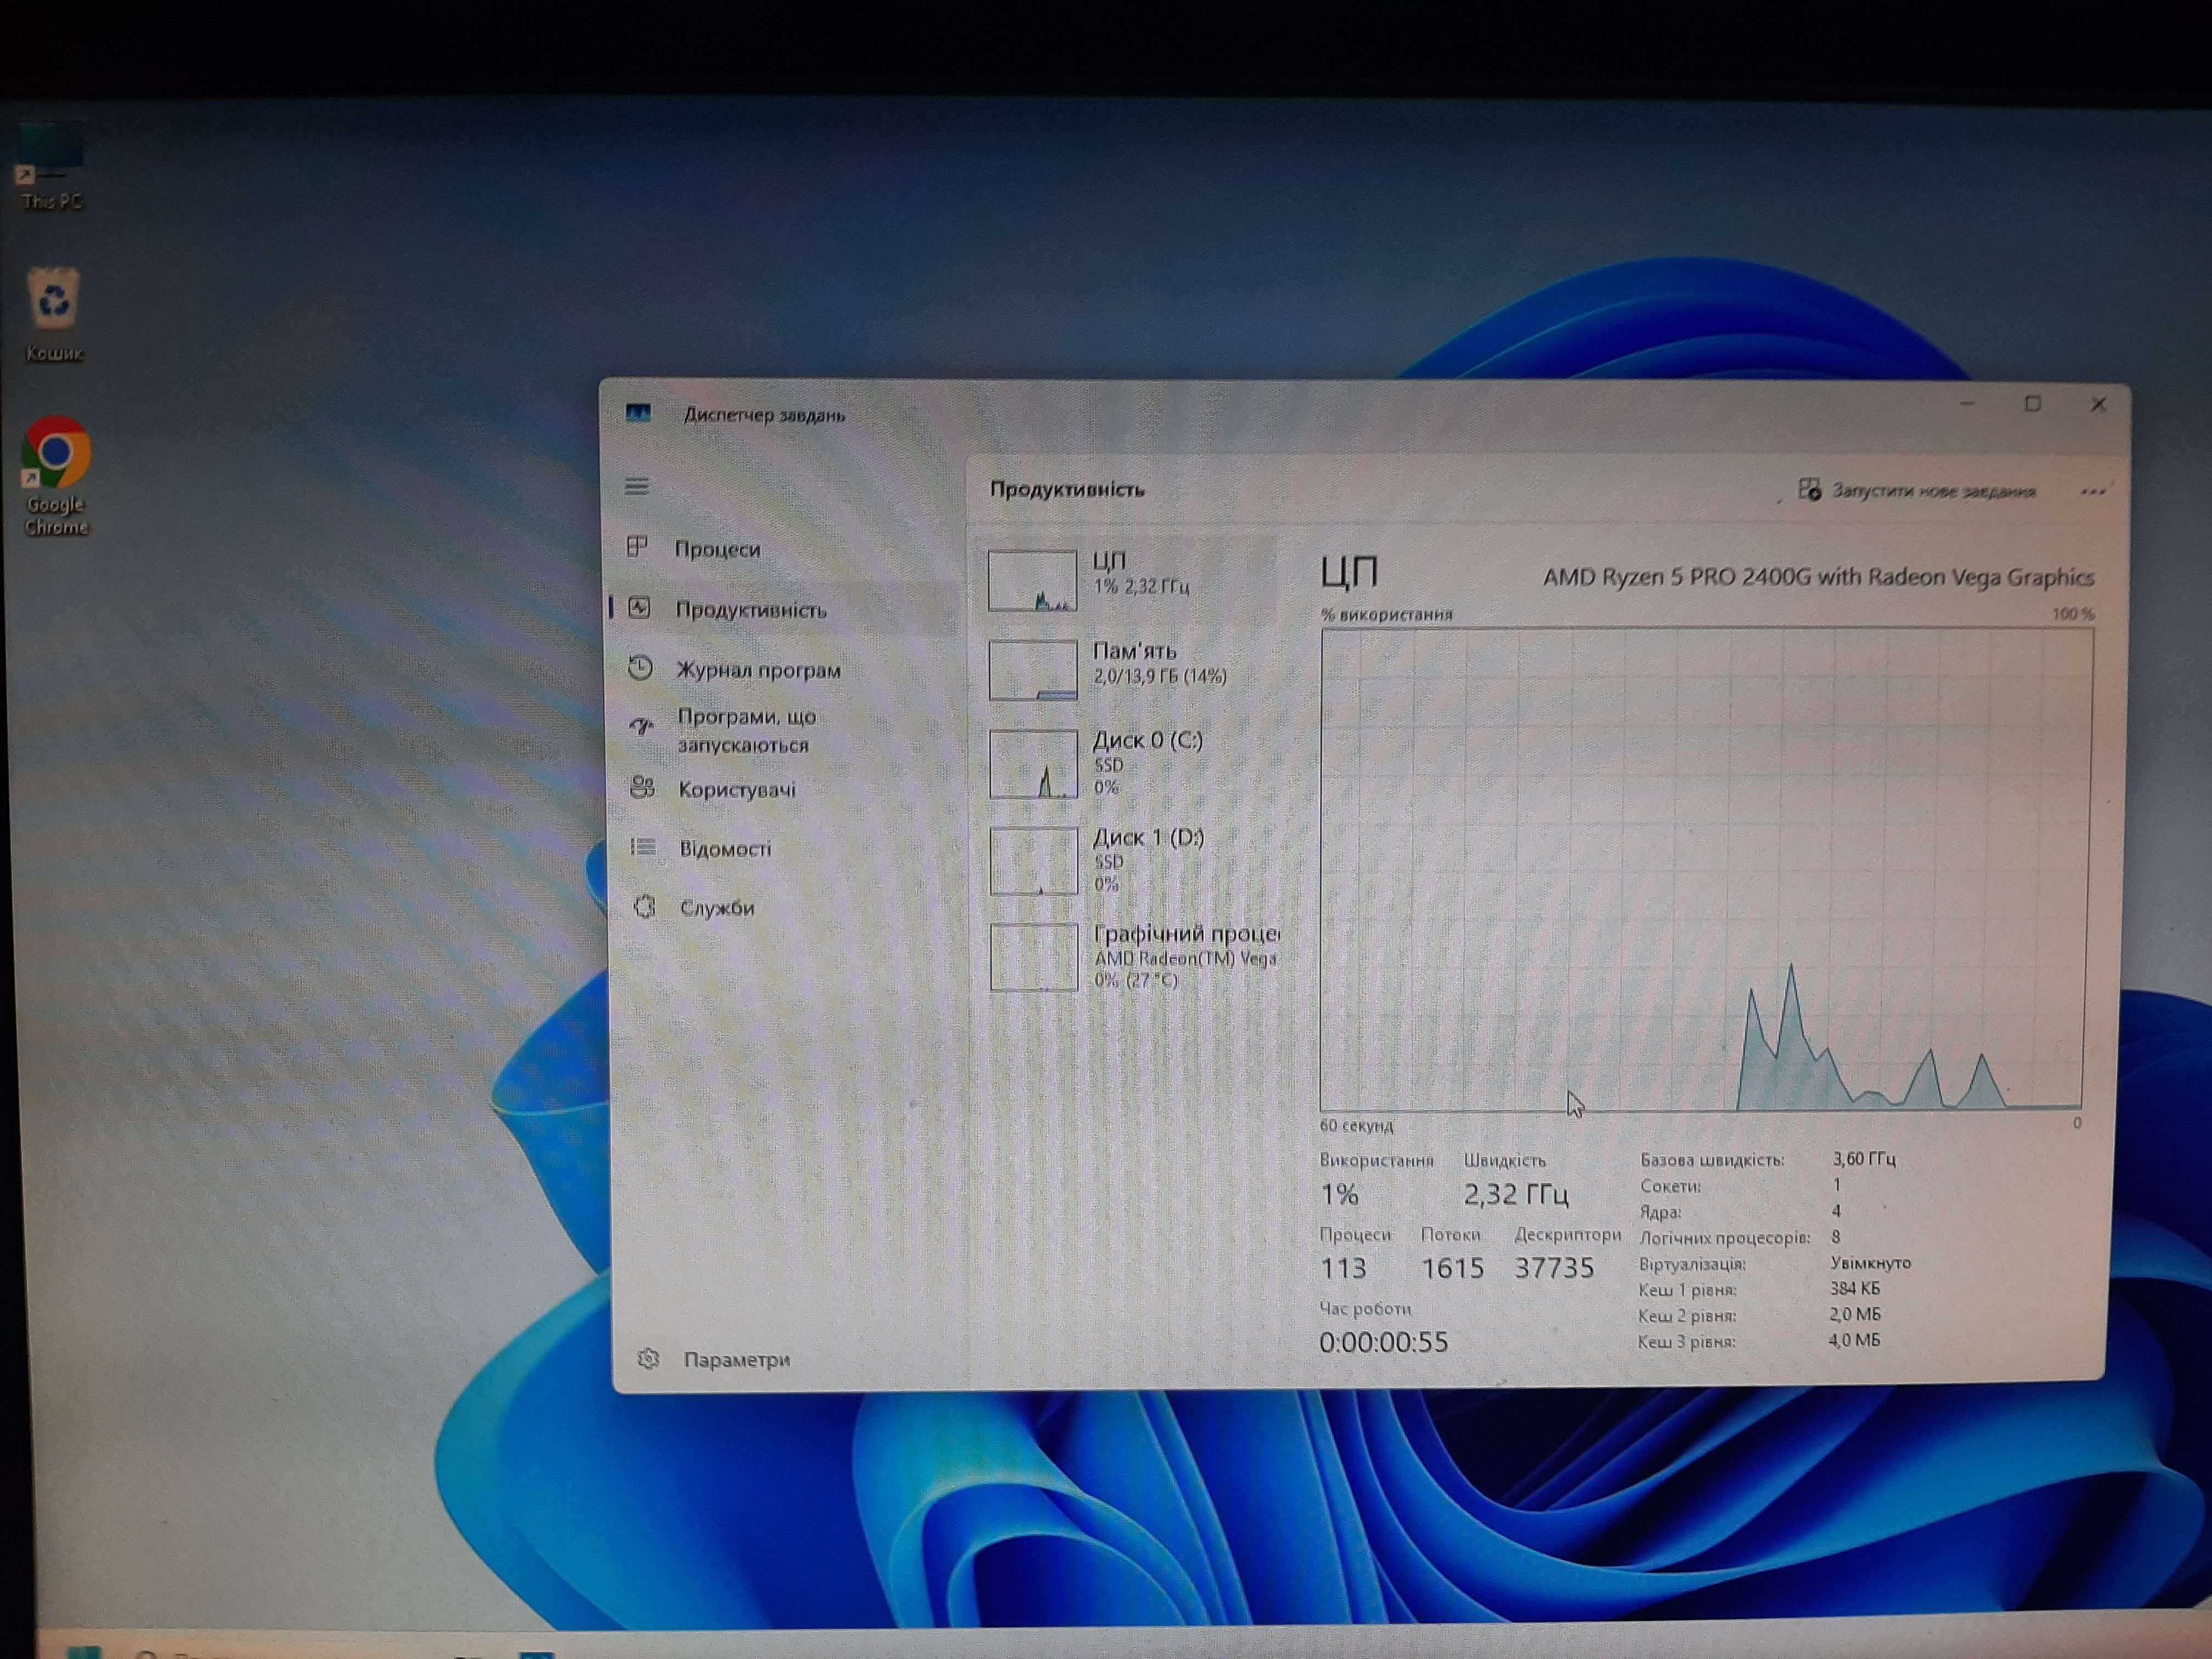Click the Користувачі people icon

pyautogui.click(x=642, y=788)
